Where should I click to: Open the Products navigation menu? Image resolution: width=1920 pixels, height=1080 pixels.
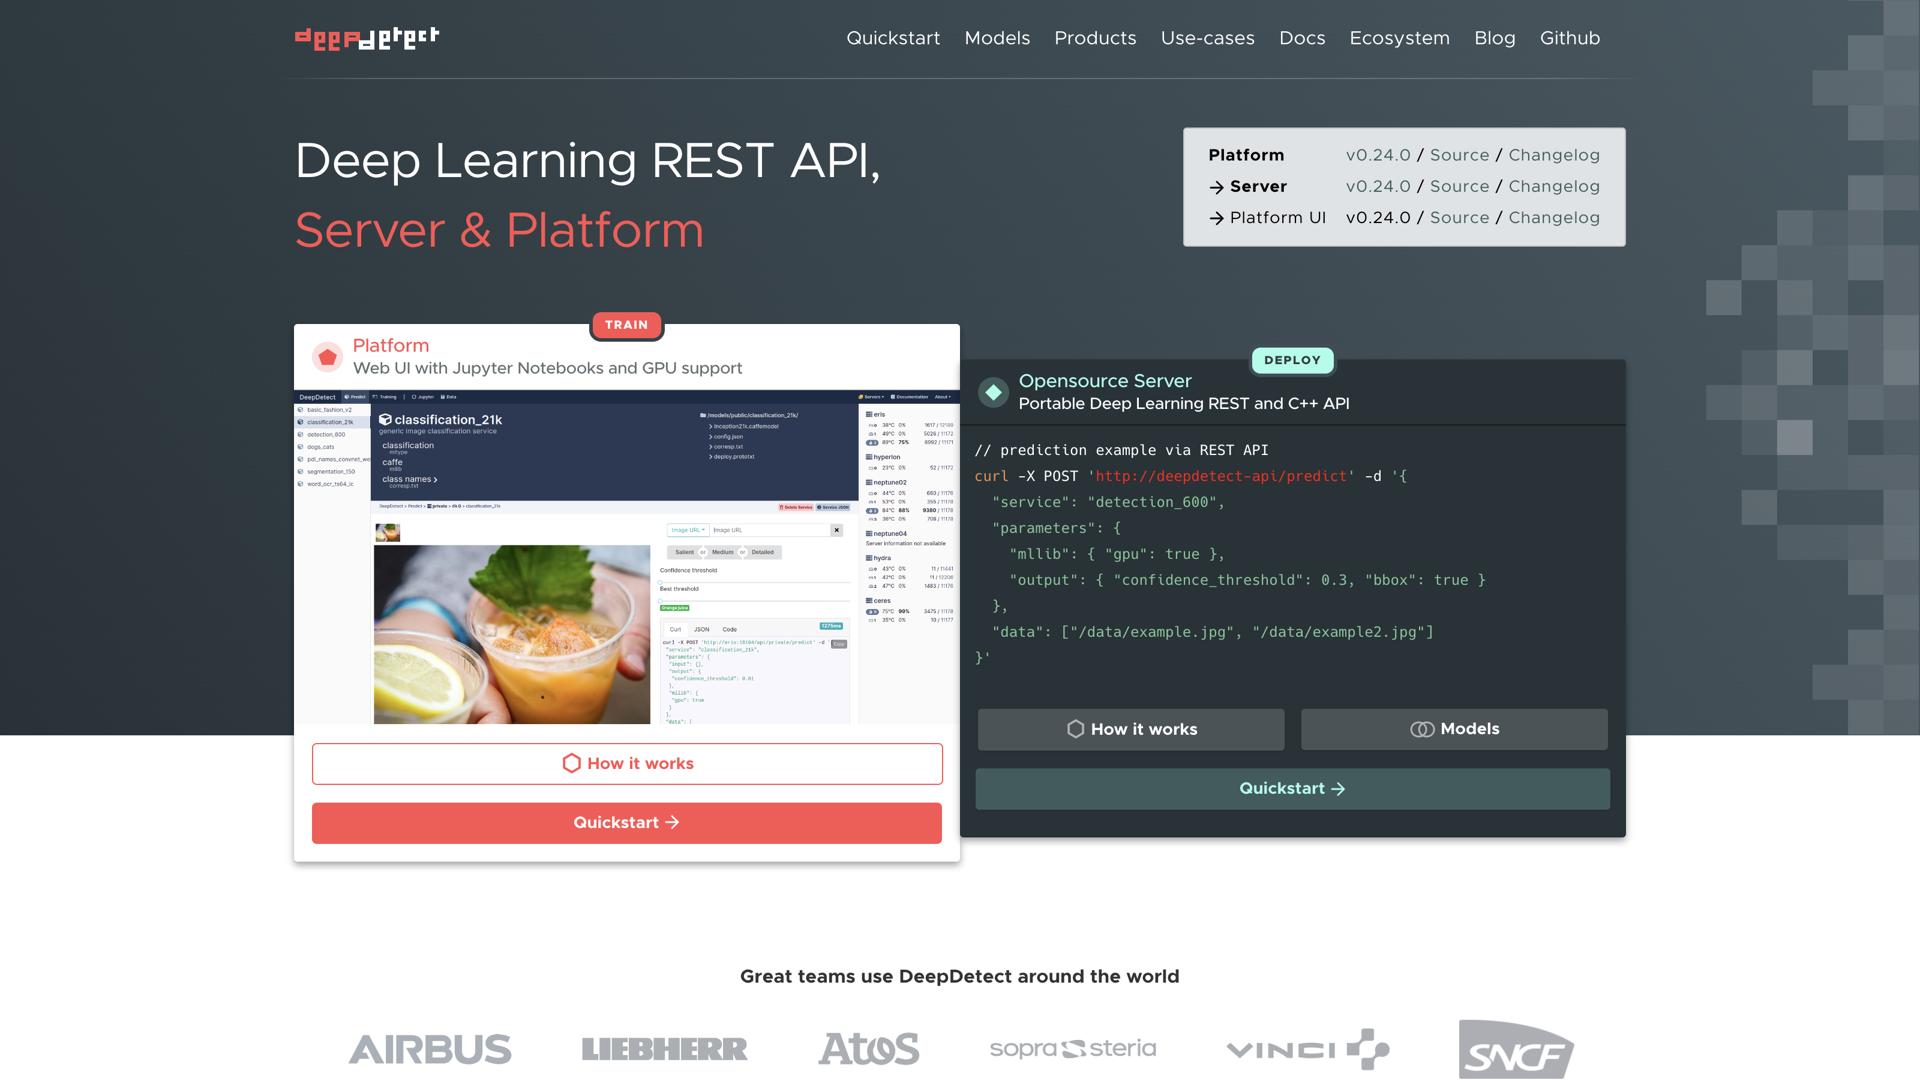[1095, 38]
